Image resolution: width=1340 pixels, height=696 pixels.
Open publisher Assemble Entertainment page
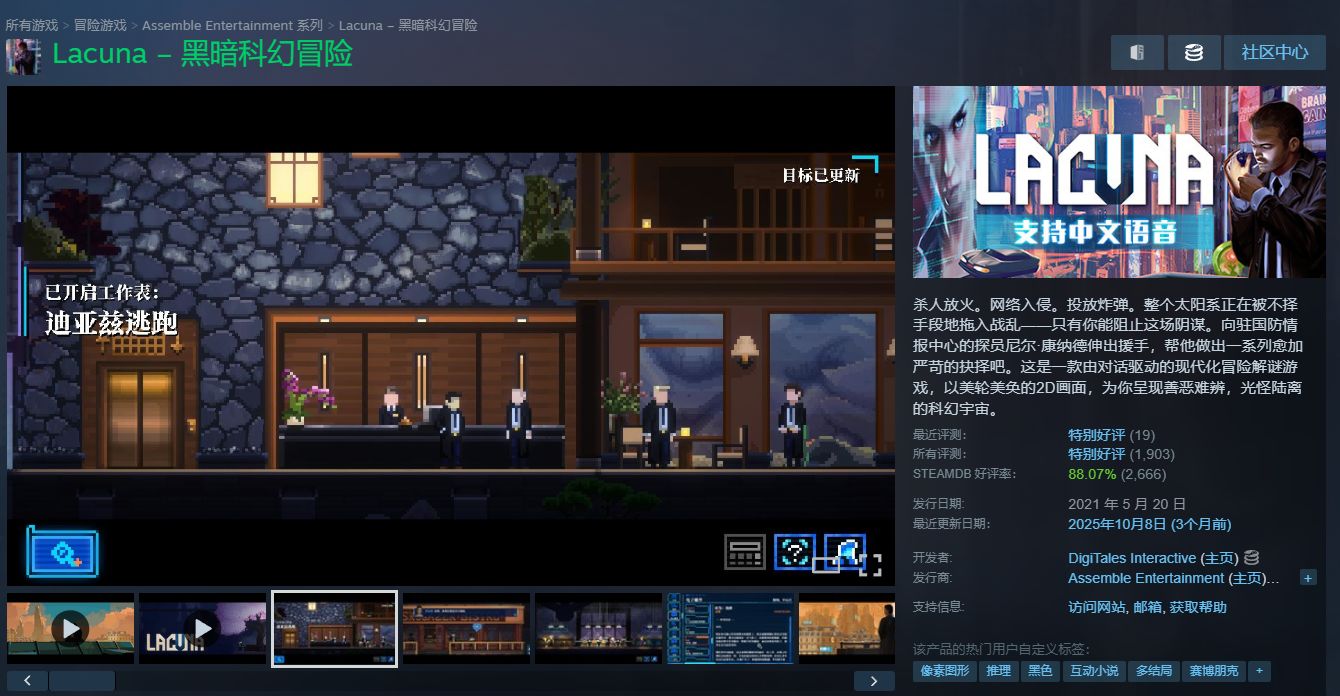pyautogui.click(x=1146, y=578)
